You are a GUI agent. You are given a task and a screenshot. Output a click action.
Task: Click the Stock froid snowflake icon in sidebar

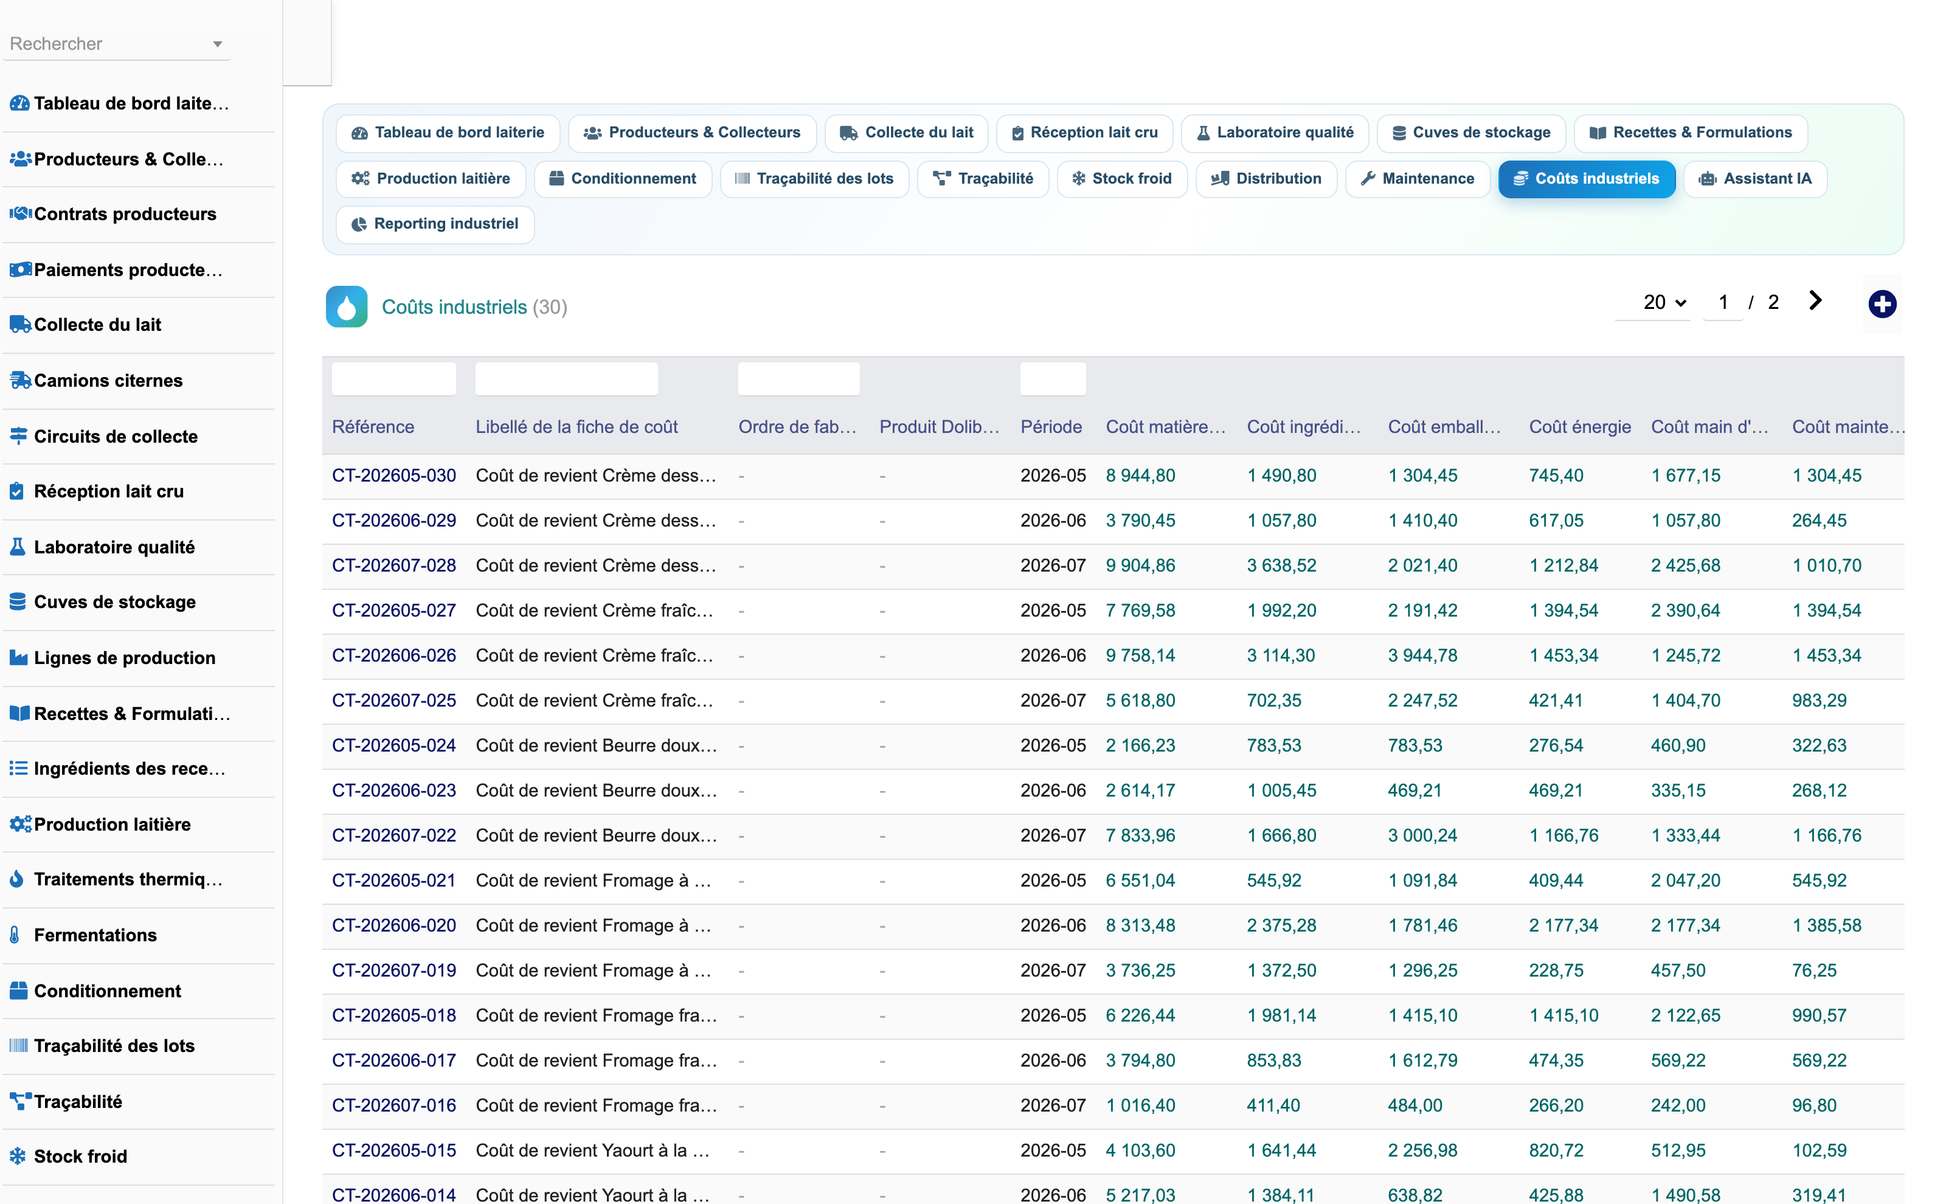coord(18,1156)
